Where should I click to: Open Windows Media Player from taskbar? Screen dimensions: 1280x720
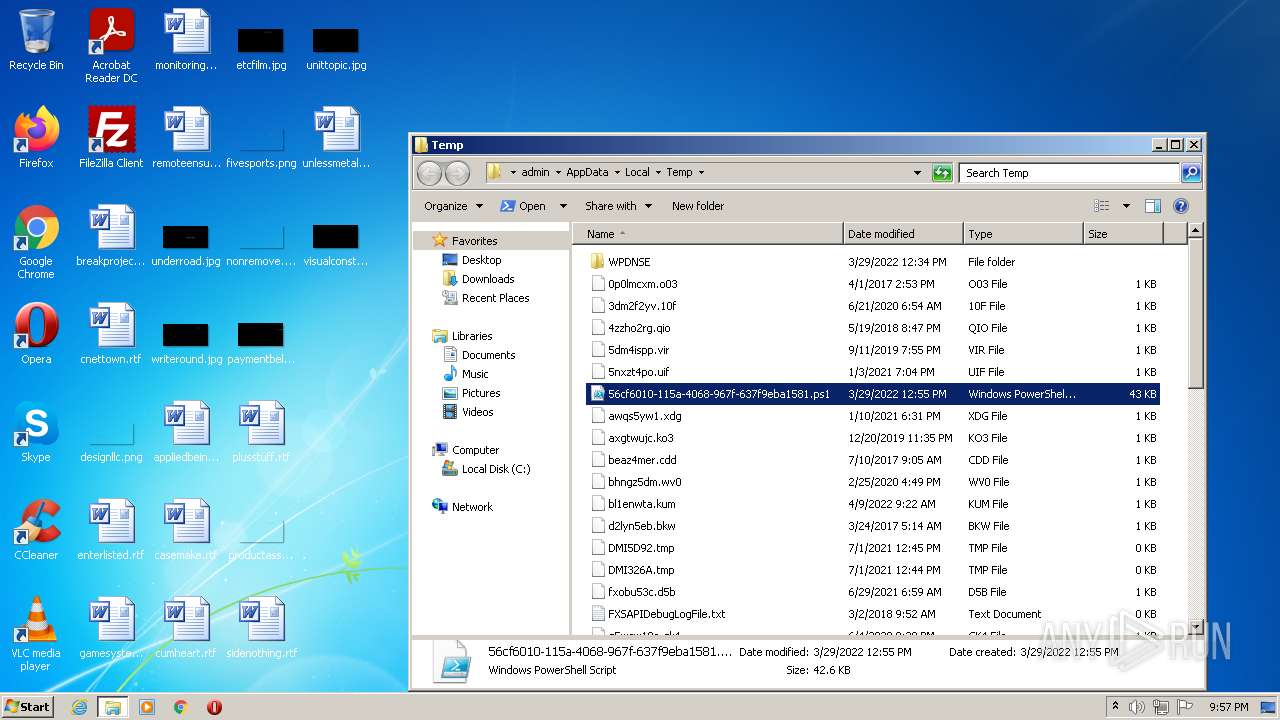coord(147,707)
